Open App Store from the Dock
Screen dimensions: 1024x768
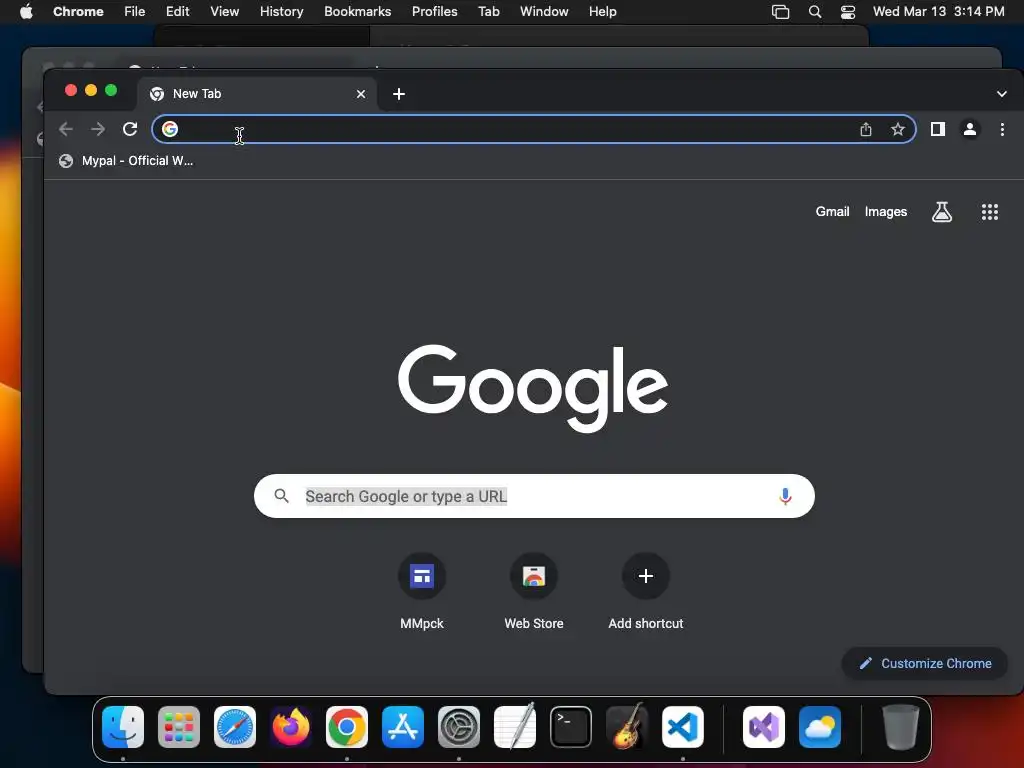(403, 727)
